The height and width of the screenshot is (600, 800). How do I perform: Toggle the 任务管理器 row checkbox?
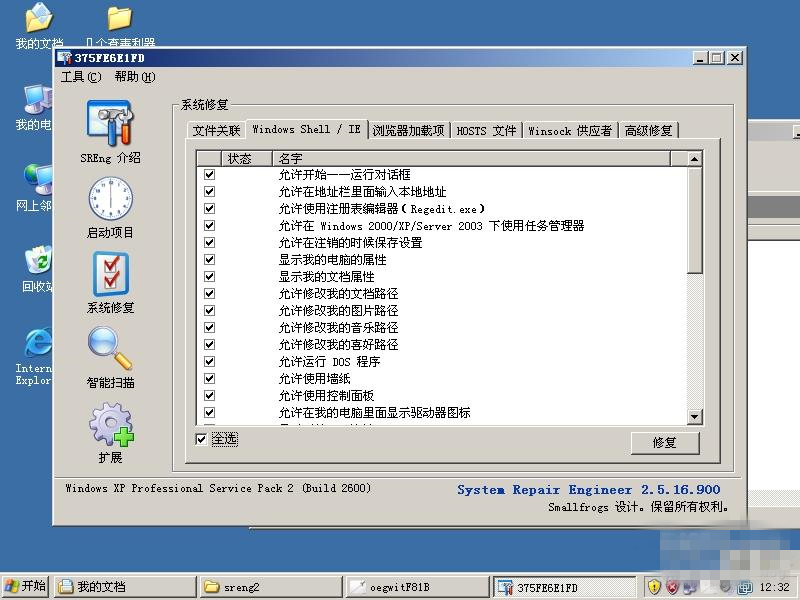coord(209,226)
